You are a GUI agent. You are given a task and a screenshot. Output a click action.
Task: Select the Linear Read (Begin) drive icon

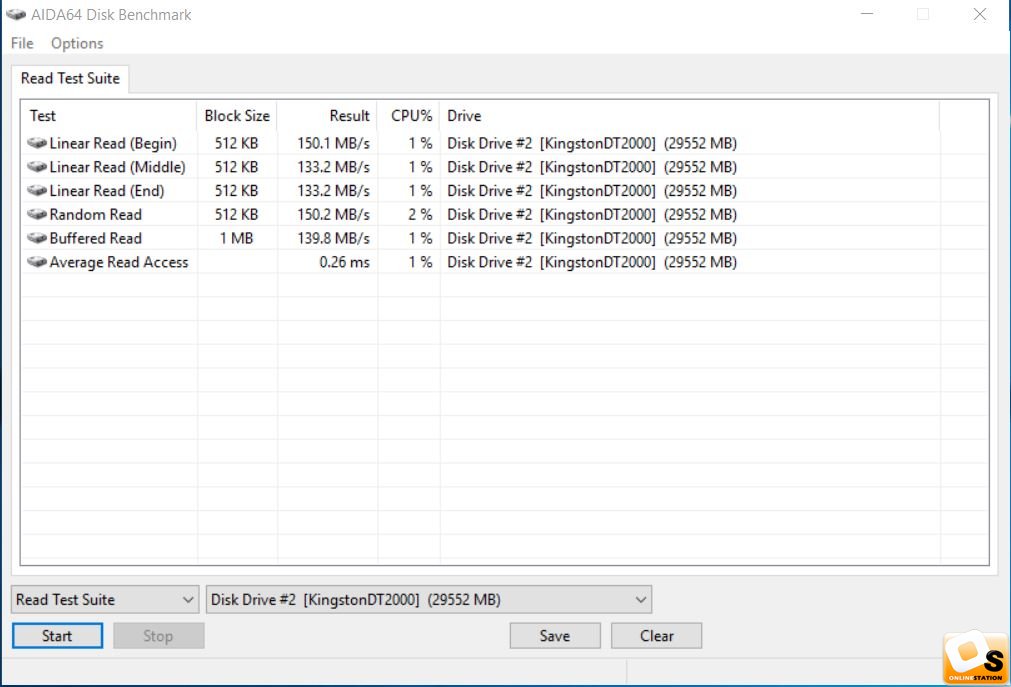[37, 143]
